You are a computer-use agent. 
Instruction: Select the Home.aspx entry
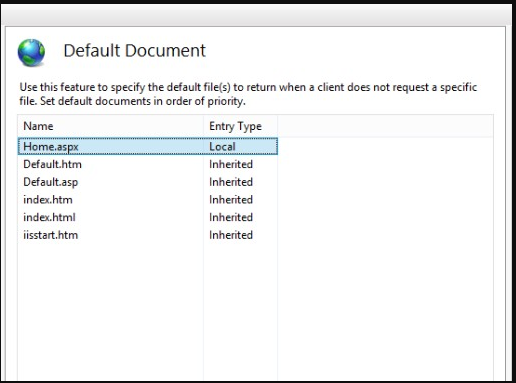148,146
